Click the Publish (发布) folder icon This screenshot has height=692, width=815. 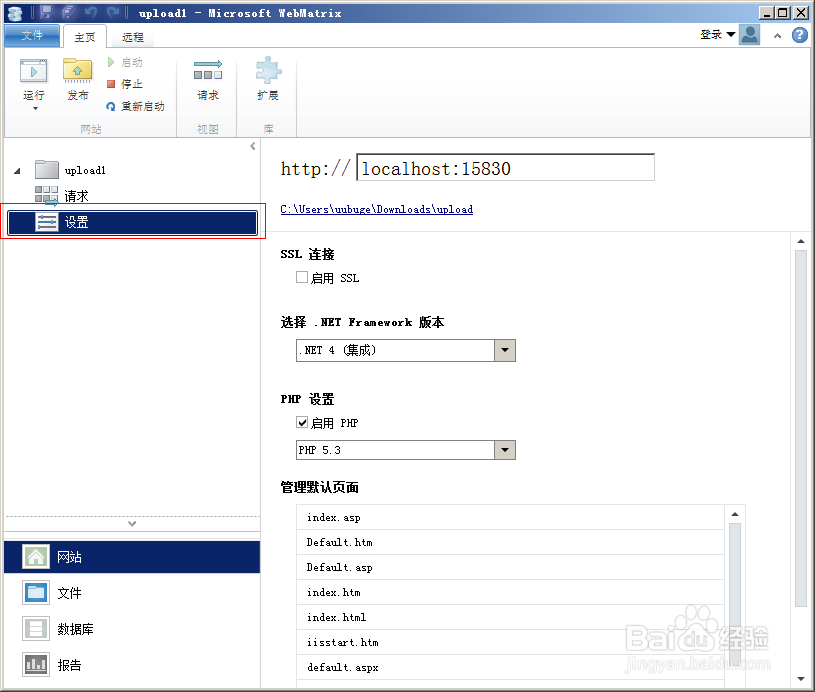(77, 71)
